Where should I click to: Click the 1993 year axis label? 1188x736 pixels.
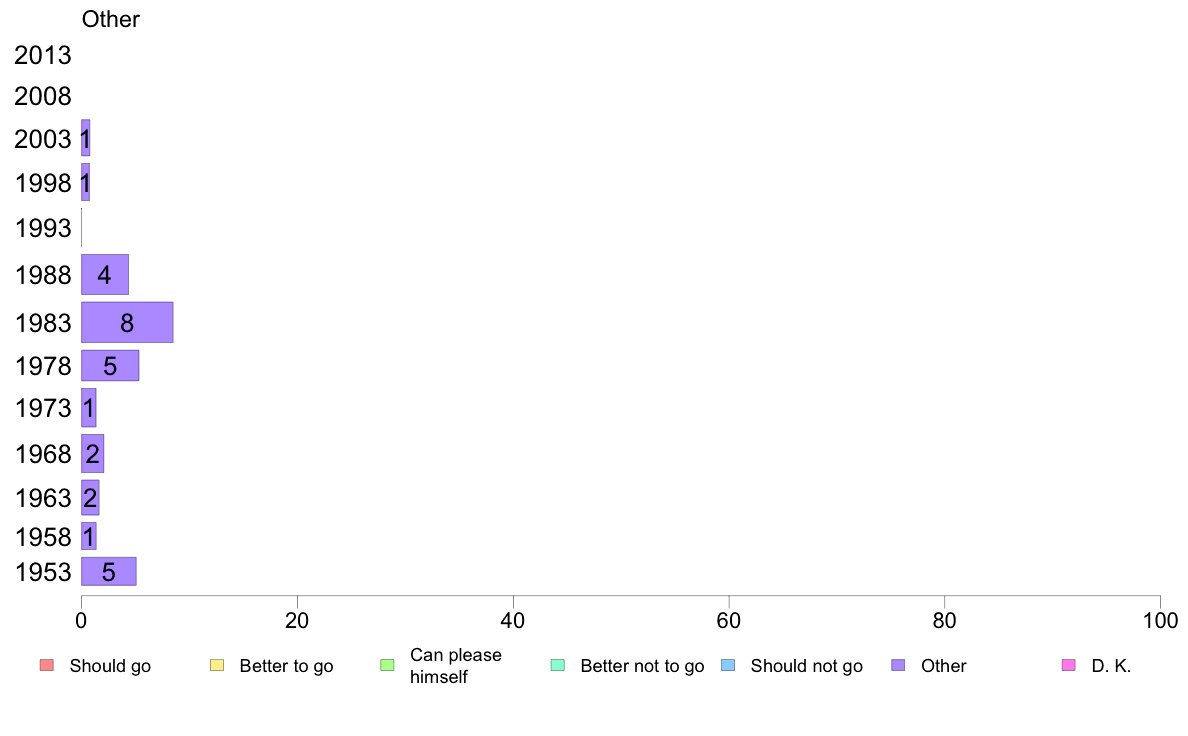(x=43, y=228)
